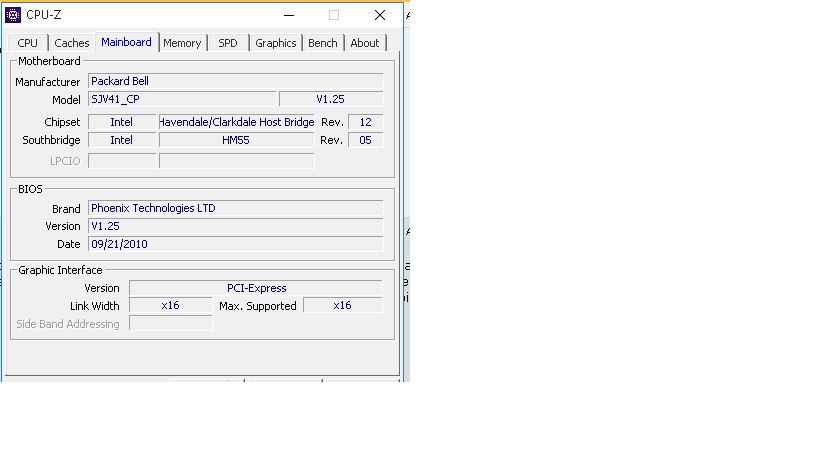Open the Graphics tab

tap(275, 43)
